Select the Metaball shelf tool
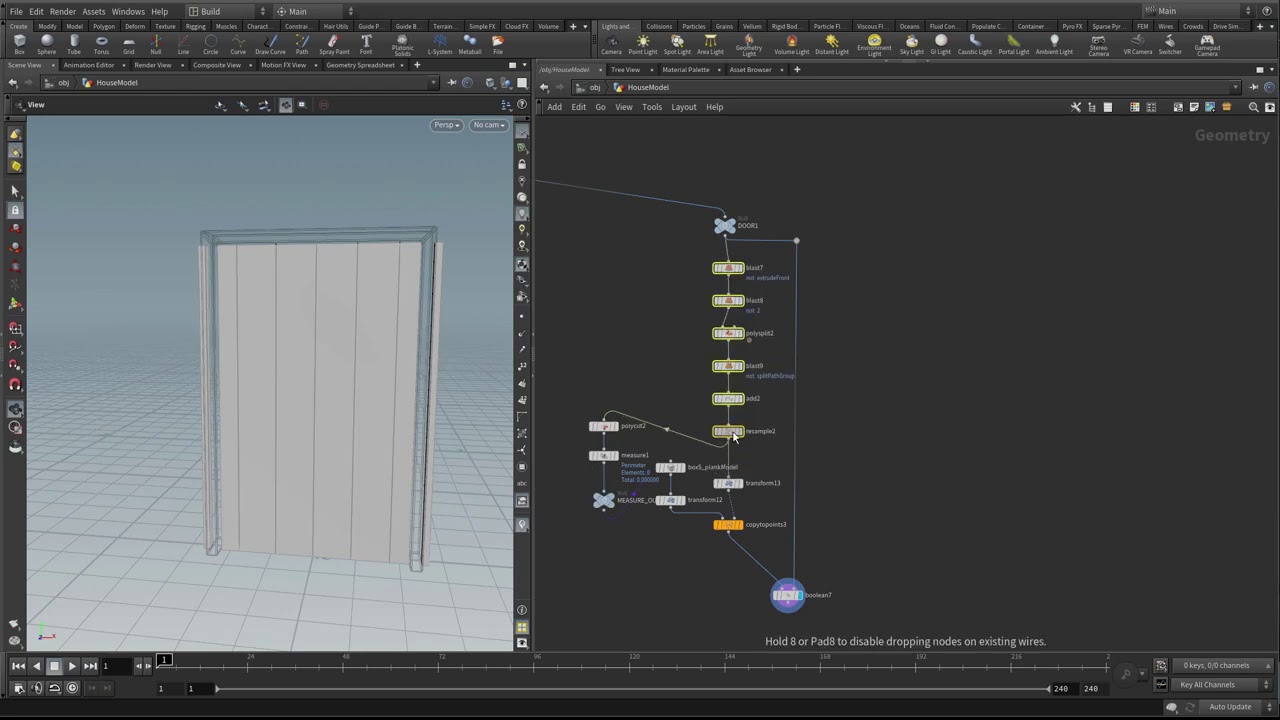The height and width of the screenshot is (720, 1280). click(469, 44)
